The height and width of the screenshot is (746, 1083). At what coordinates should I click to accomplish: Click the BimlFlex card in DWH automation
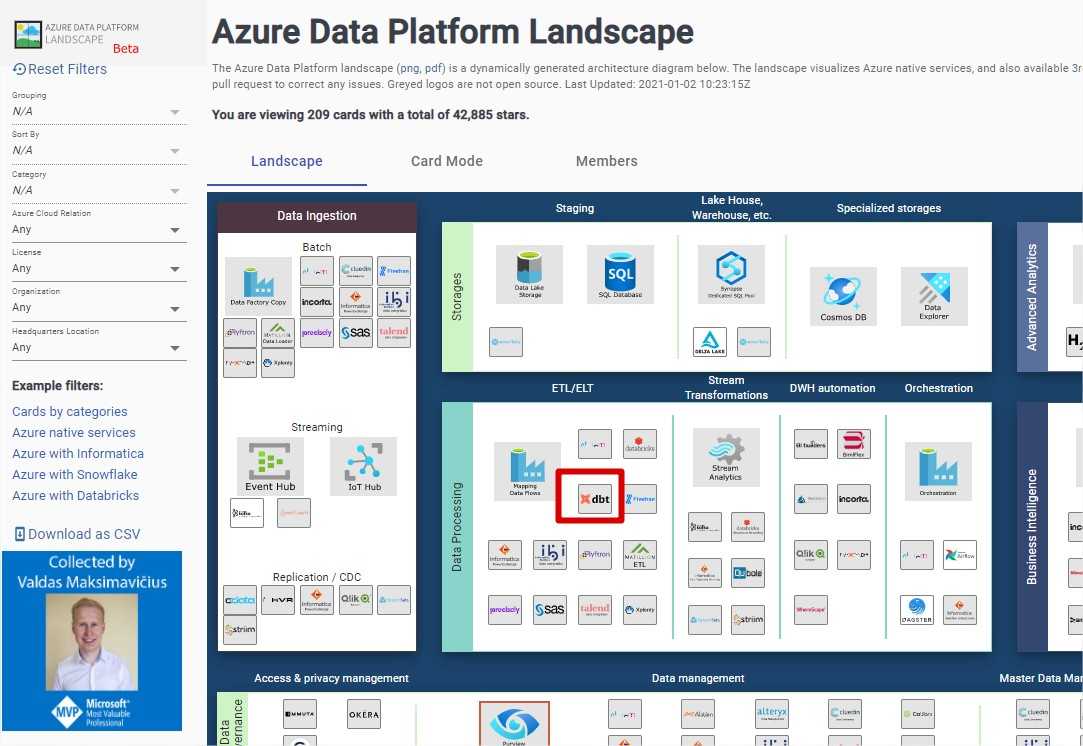pyautogui.click(x=854, y=444)
